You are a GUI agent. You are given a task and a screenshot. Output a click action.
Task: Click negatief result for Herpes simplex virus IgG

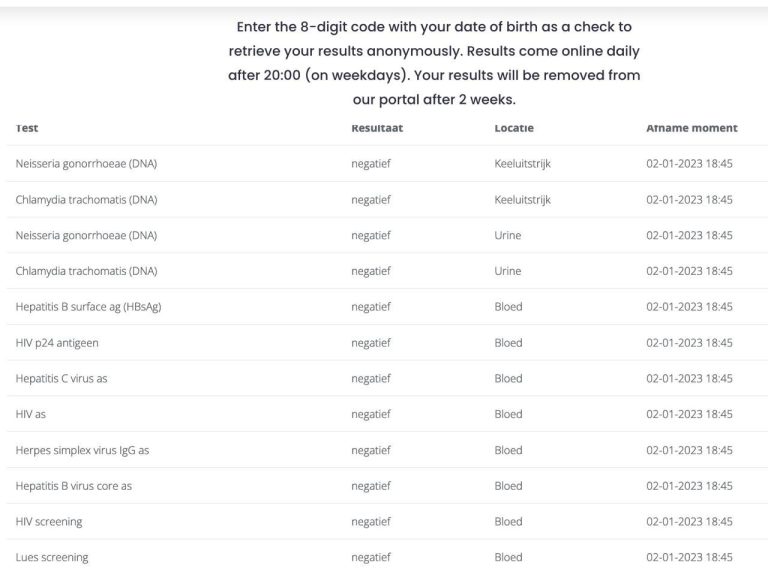pos(371,450)
